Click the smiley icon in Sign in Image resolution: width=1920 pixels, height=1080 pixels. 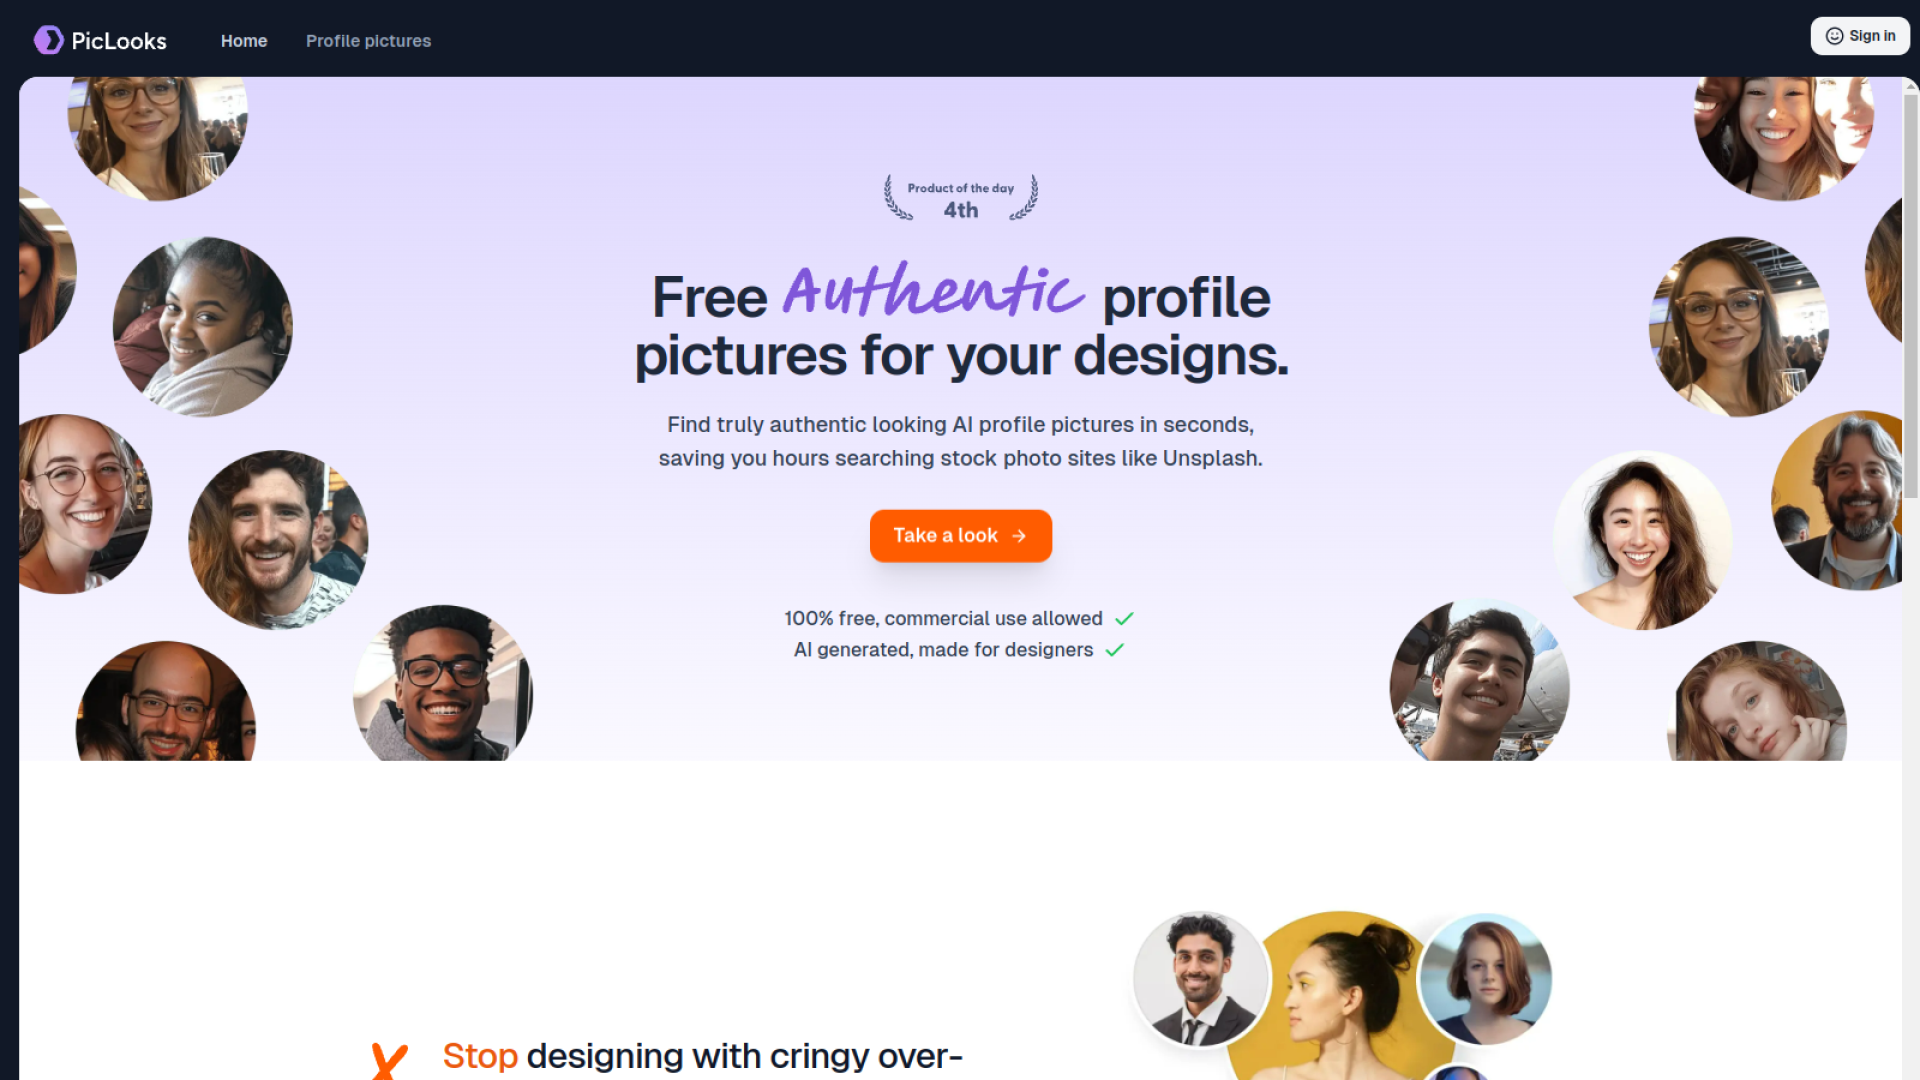(1834, 36)
